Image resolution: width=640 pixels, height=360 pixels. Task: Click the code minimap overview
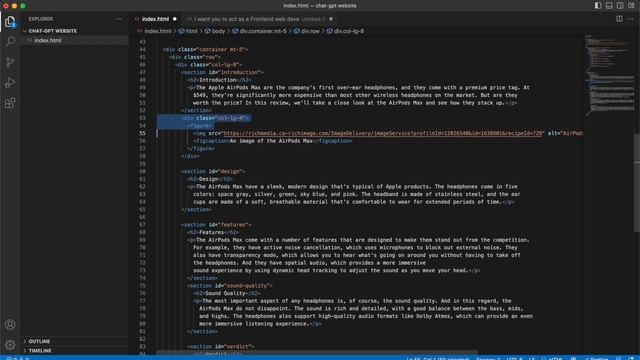pyautogui.click(x=609, y=76)
